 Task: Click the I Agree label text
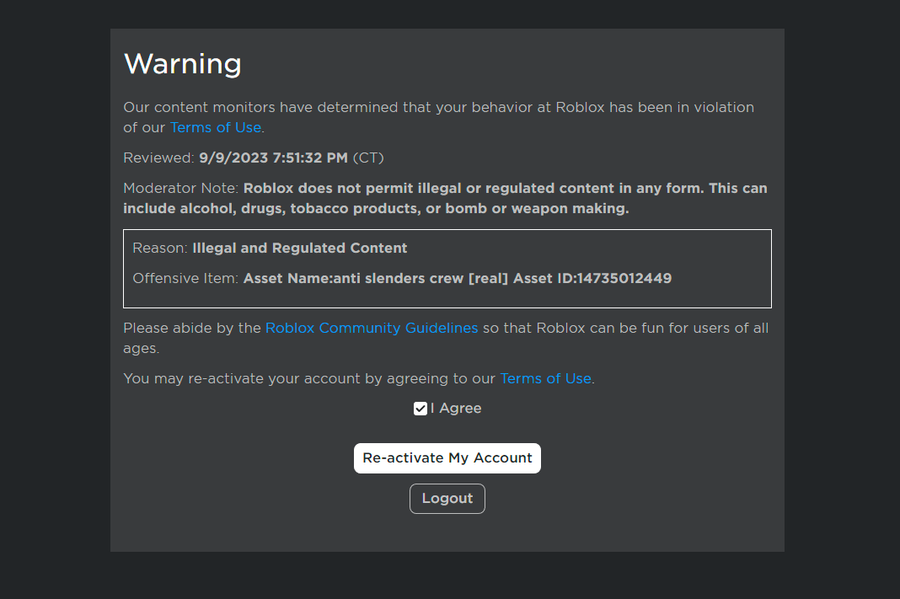point(456,409)
